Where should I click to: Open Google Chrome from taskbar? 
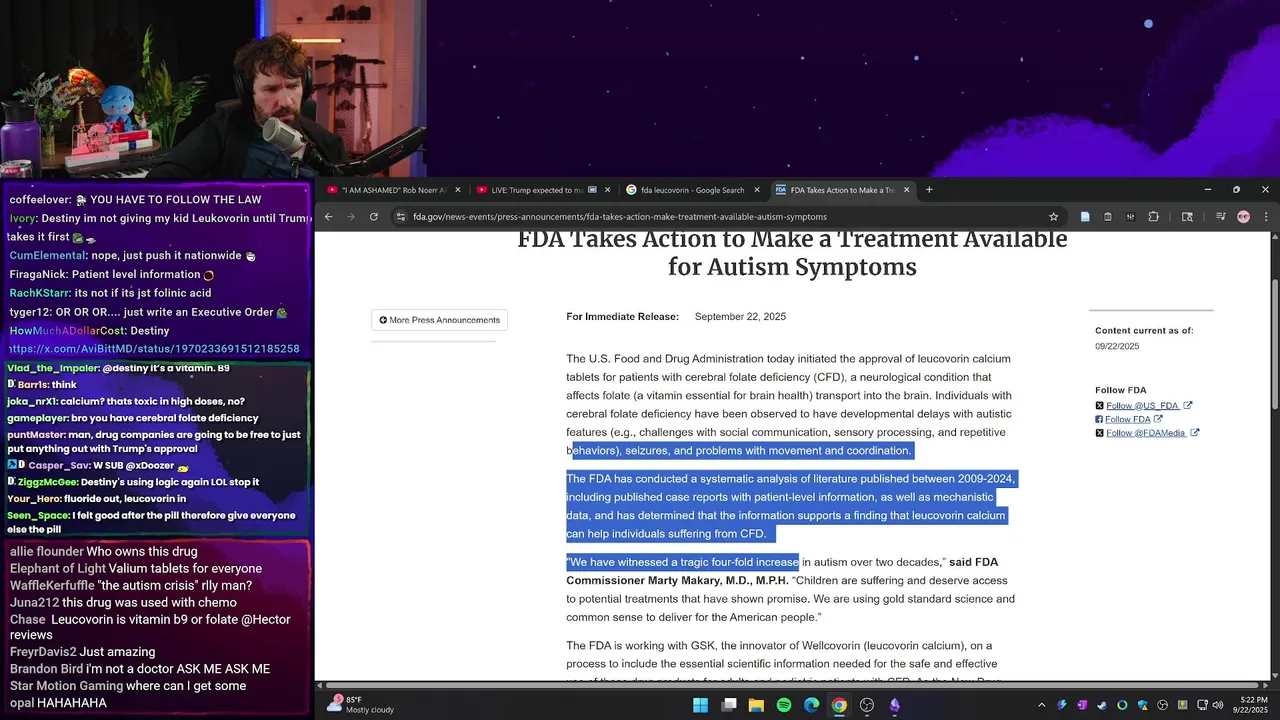tap(839, 705)
